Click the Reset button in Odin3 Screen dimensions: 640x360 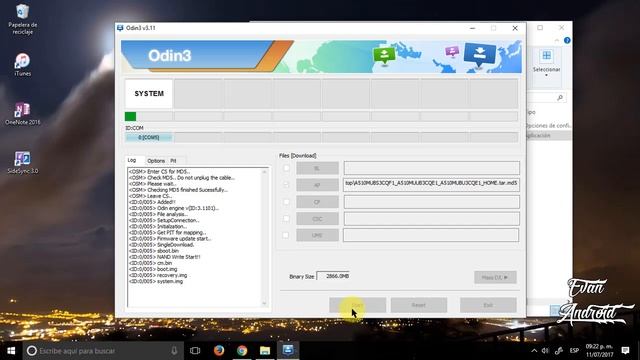pyautogui.click(x=419, y=305)
